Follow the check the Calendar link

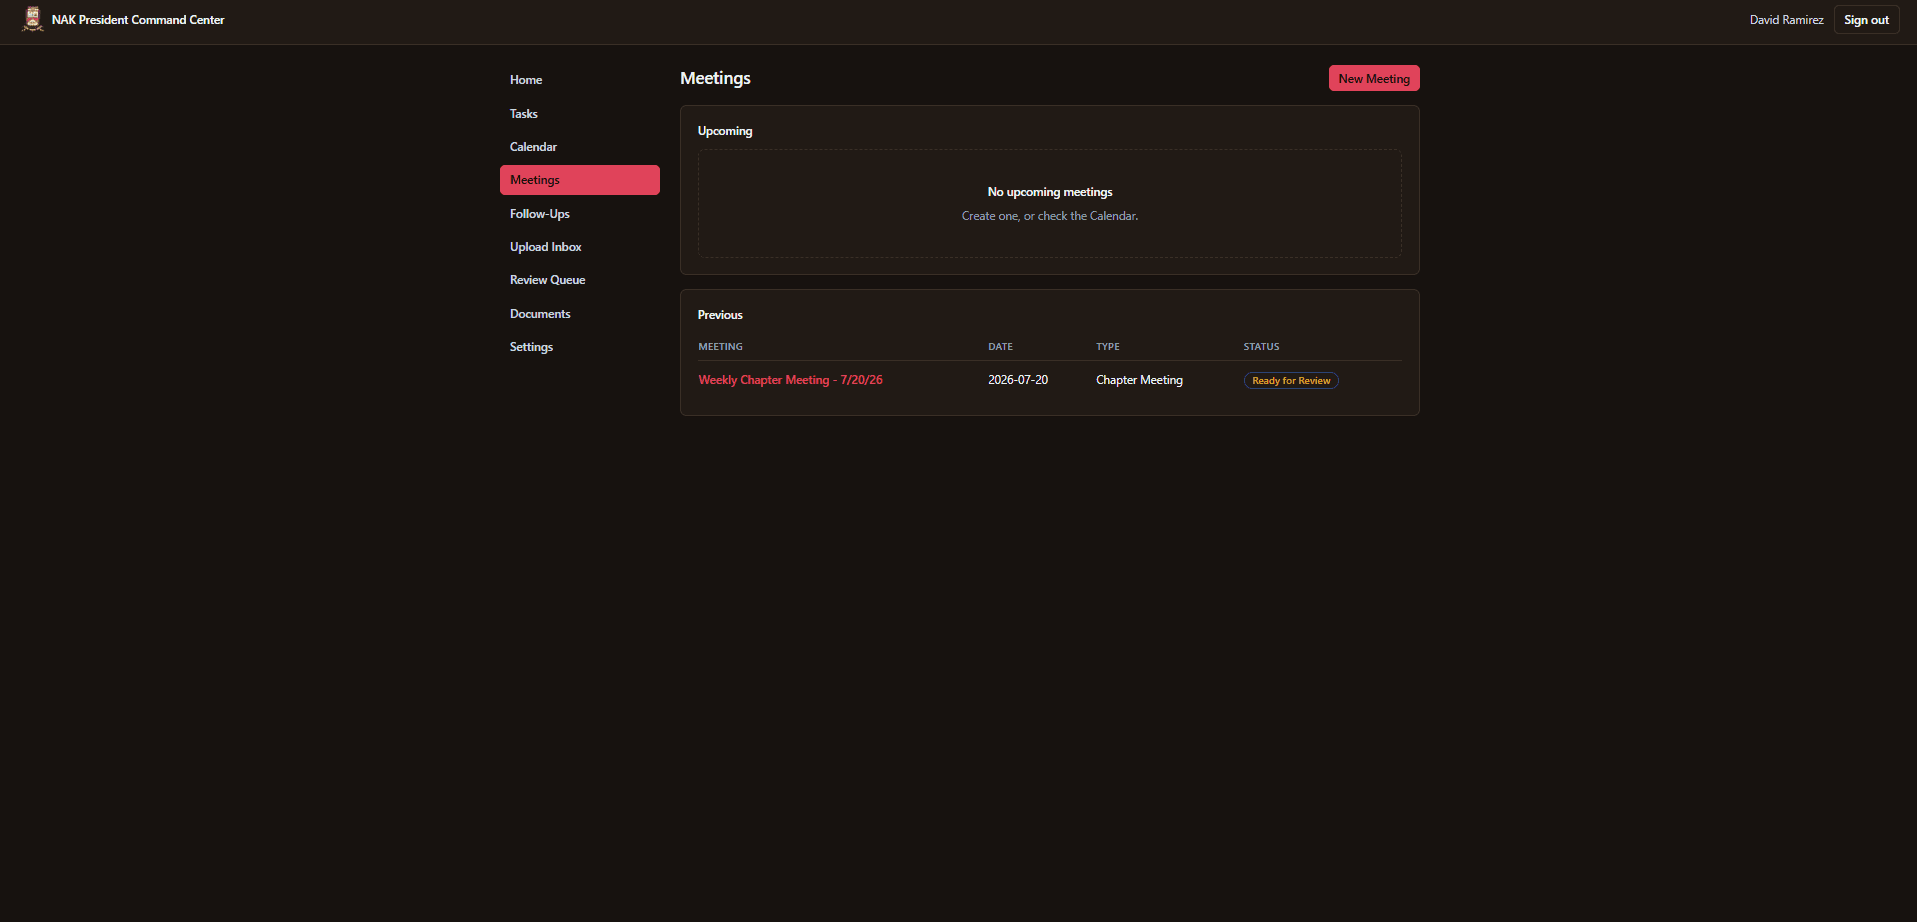(1086, 216)
